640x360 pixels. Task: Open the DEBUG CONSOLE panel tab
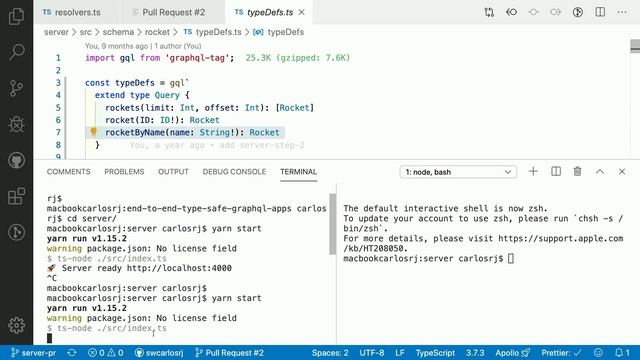[x=234, y=172]
